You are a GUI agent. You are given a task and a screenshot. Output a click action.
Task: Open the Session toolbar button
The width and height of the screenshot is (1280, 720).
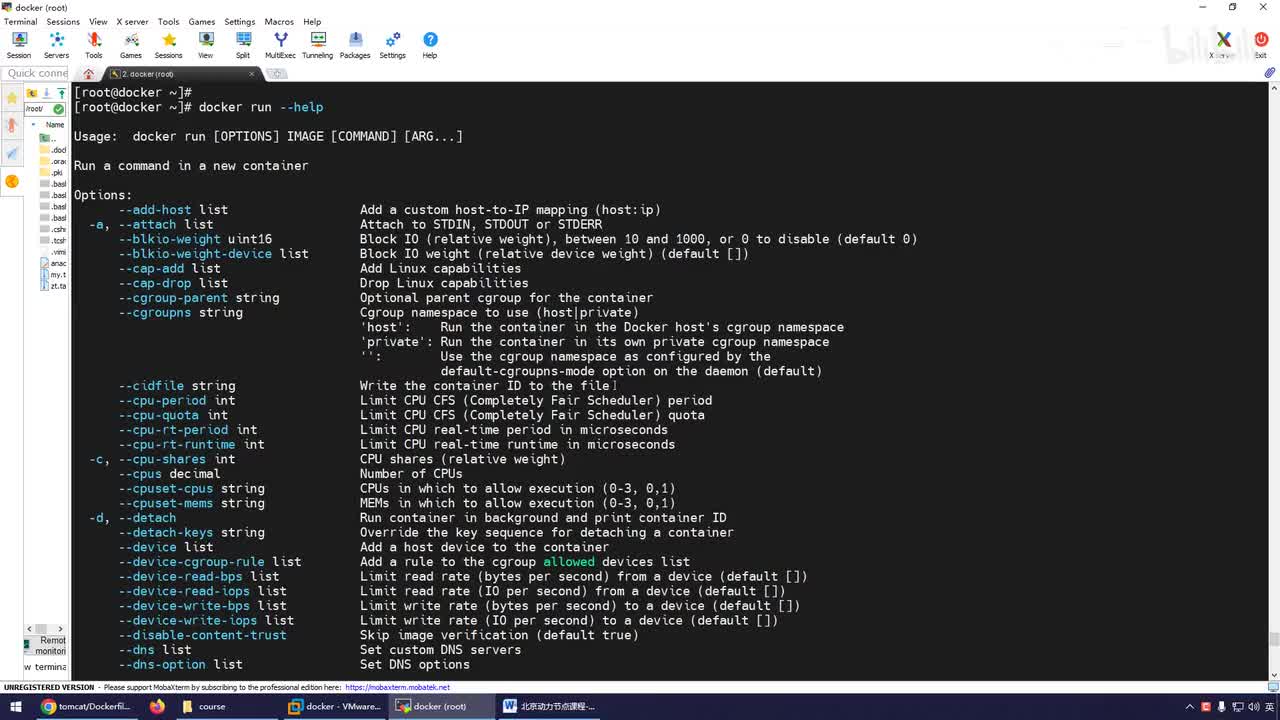[x=19, y=45]
